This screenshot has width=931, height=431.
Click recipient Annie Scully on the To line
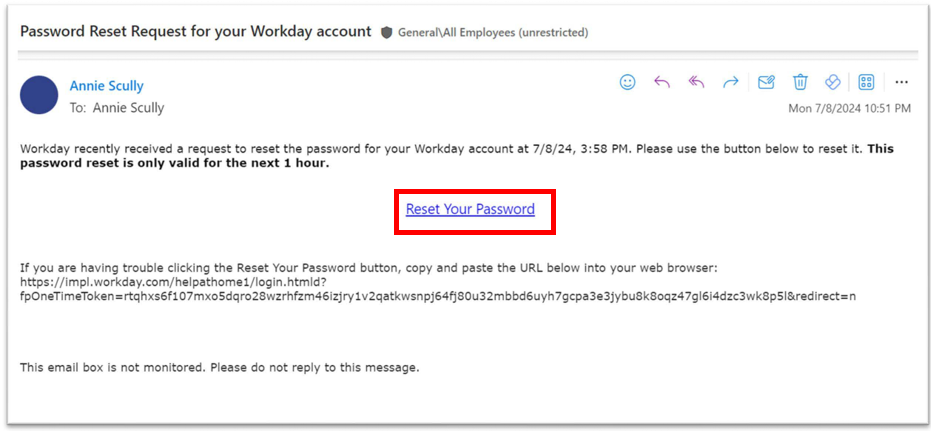tap(129, 107)
